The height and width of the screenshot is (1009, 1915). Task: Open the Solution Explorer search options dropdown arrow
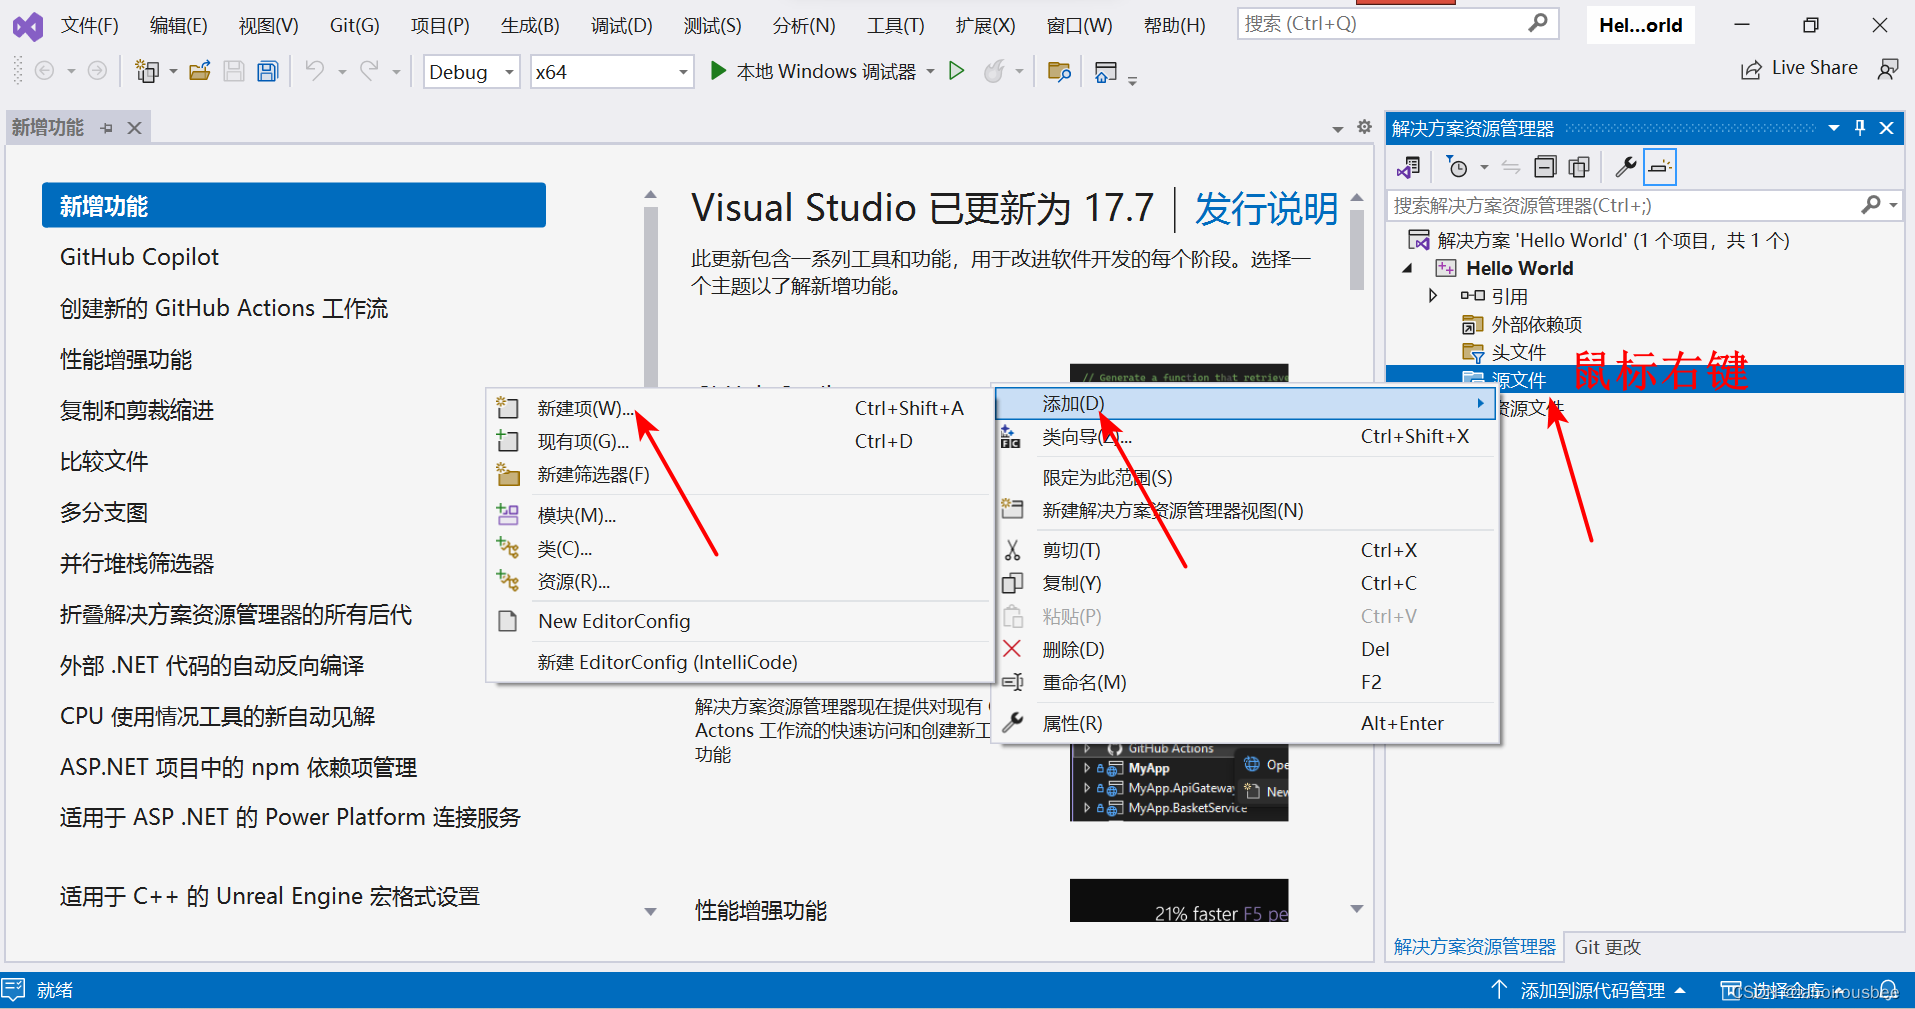pos(1893,205)
